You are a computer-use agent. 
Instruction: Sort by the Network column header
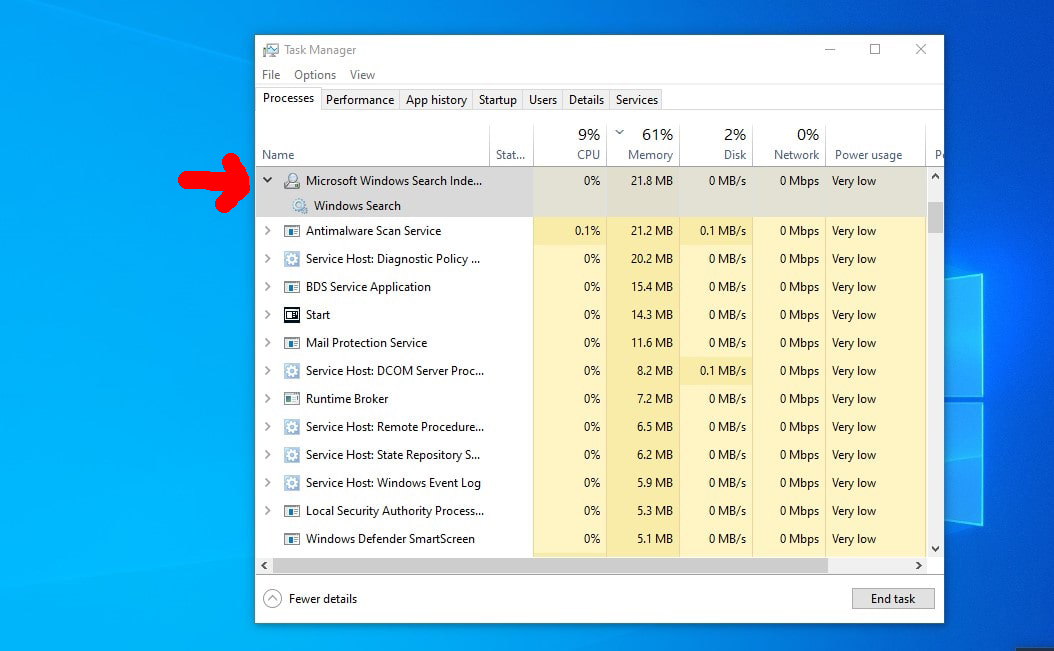click(789, 145)
